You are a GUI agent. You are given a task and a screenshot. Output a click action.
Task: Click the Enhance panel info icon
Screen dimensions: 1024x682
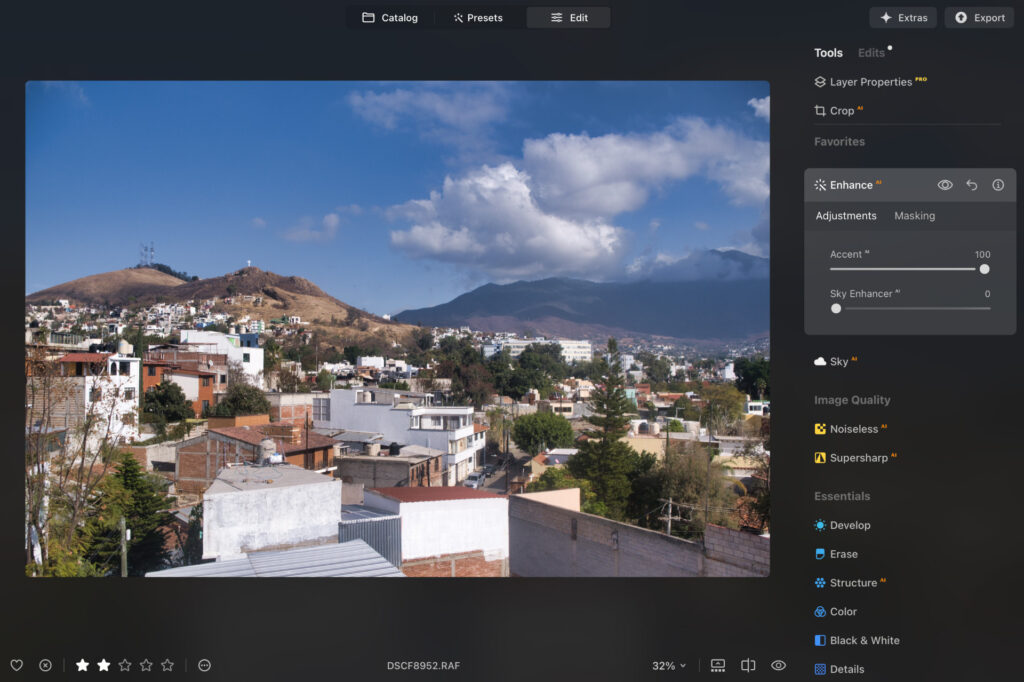(997, 184)
